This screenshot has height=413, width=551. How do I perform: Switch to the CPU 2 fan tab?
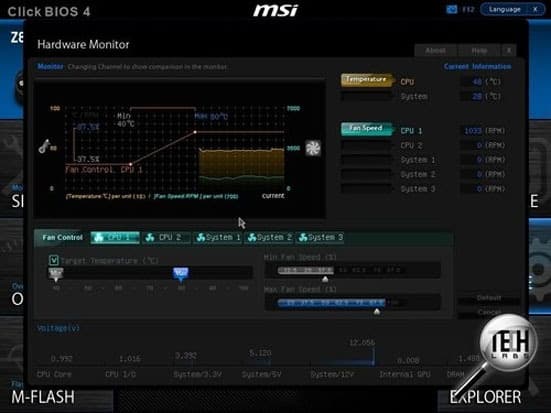(166, 238)
